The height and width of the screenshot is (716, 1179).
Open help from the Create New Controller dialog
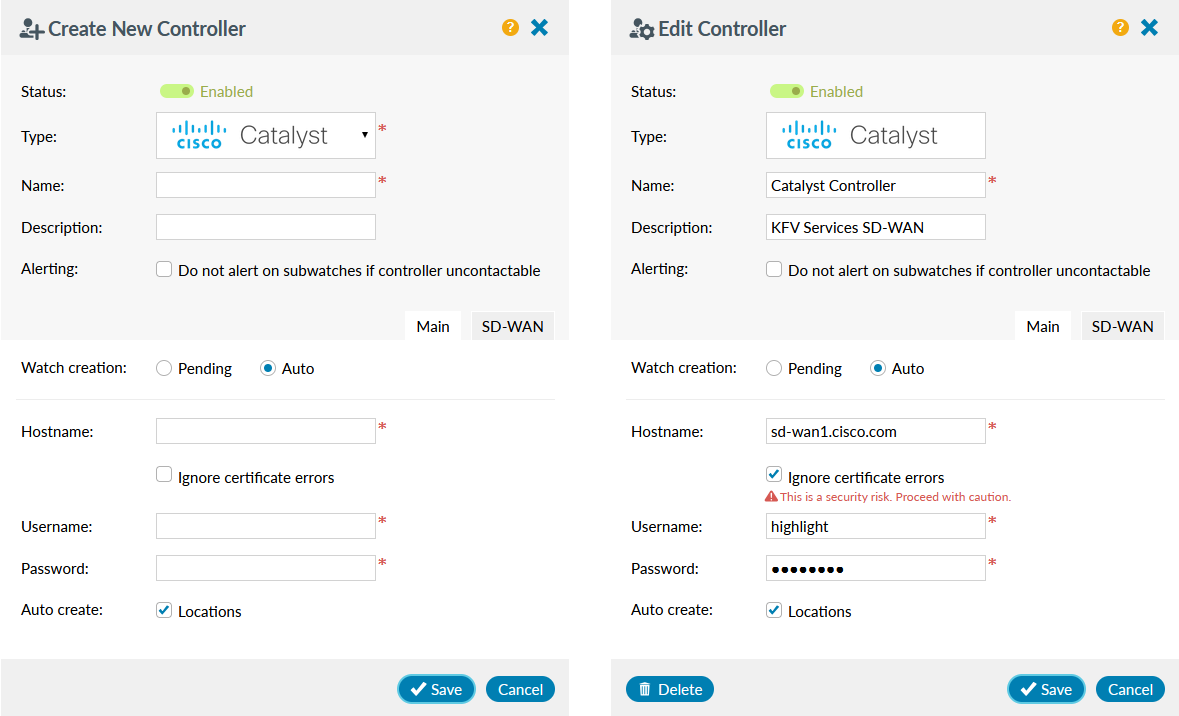tap(510, 27)
